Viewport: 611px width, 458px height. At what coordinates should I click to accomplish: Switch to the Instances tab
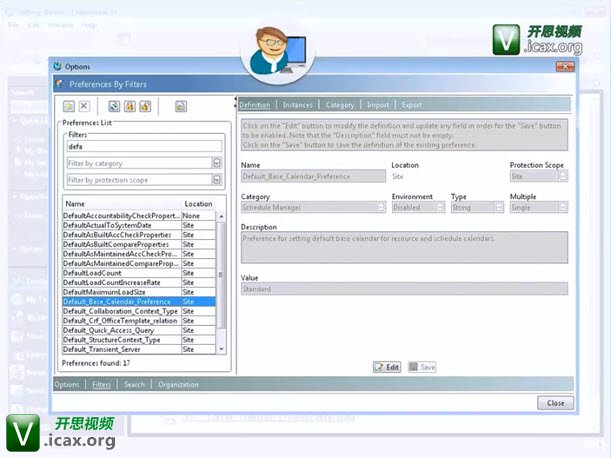[x=298, y=105]
